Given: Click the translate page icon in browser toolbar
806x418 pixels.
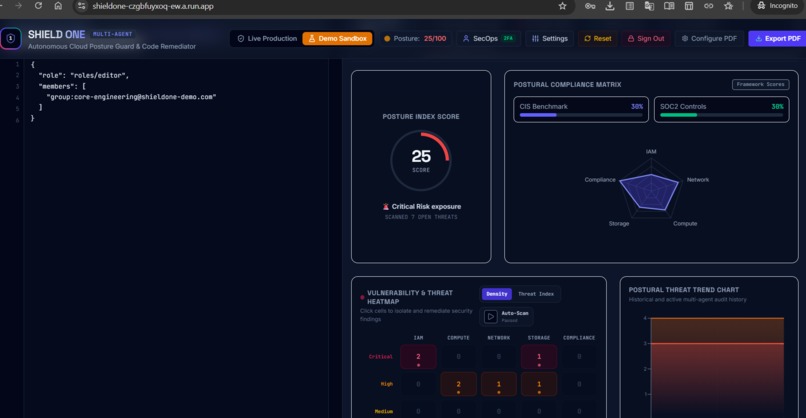Looking at the screenshot, I should click(x=649, y=6).
